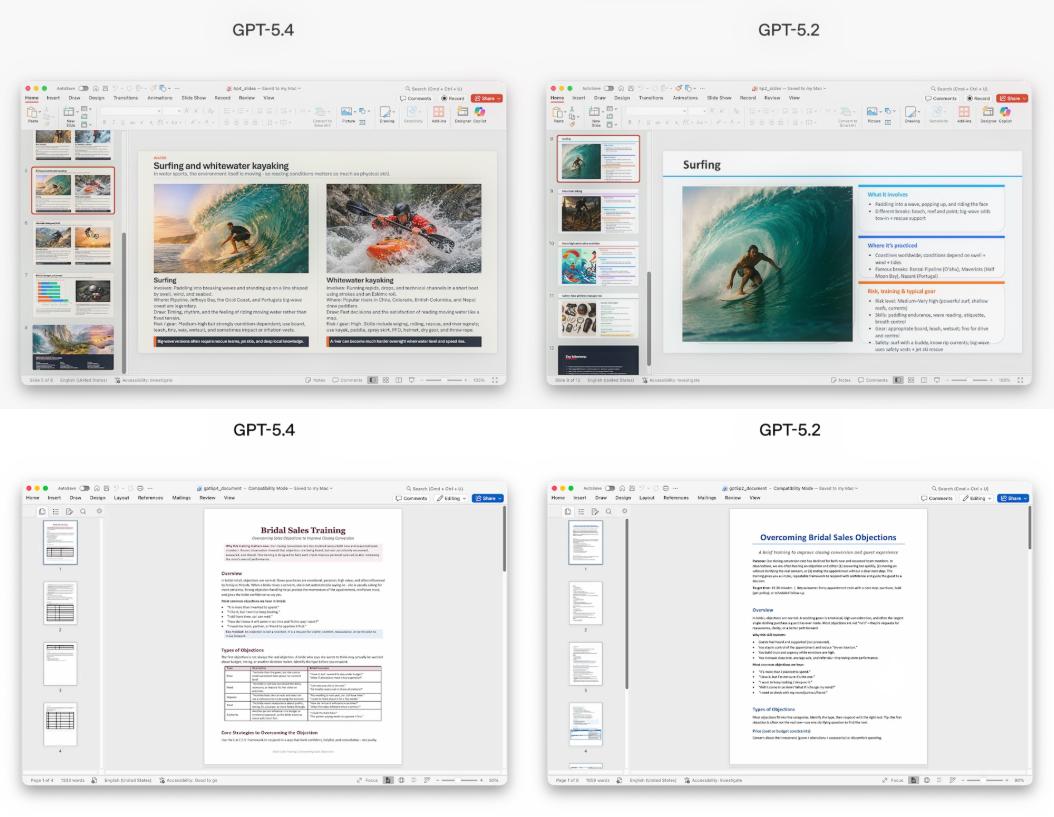Click search icon in bottom-left Word navigation pane
This screenshot has width=1054, height=817.
[x=82, y=511]
